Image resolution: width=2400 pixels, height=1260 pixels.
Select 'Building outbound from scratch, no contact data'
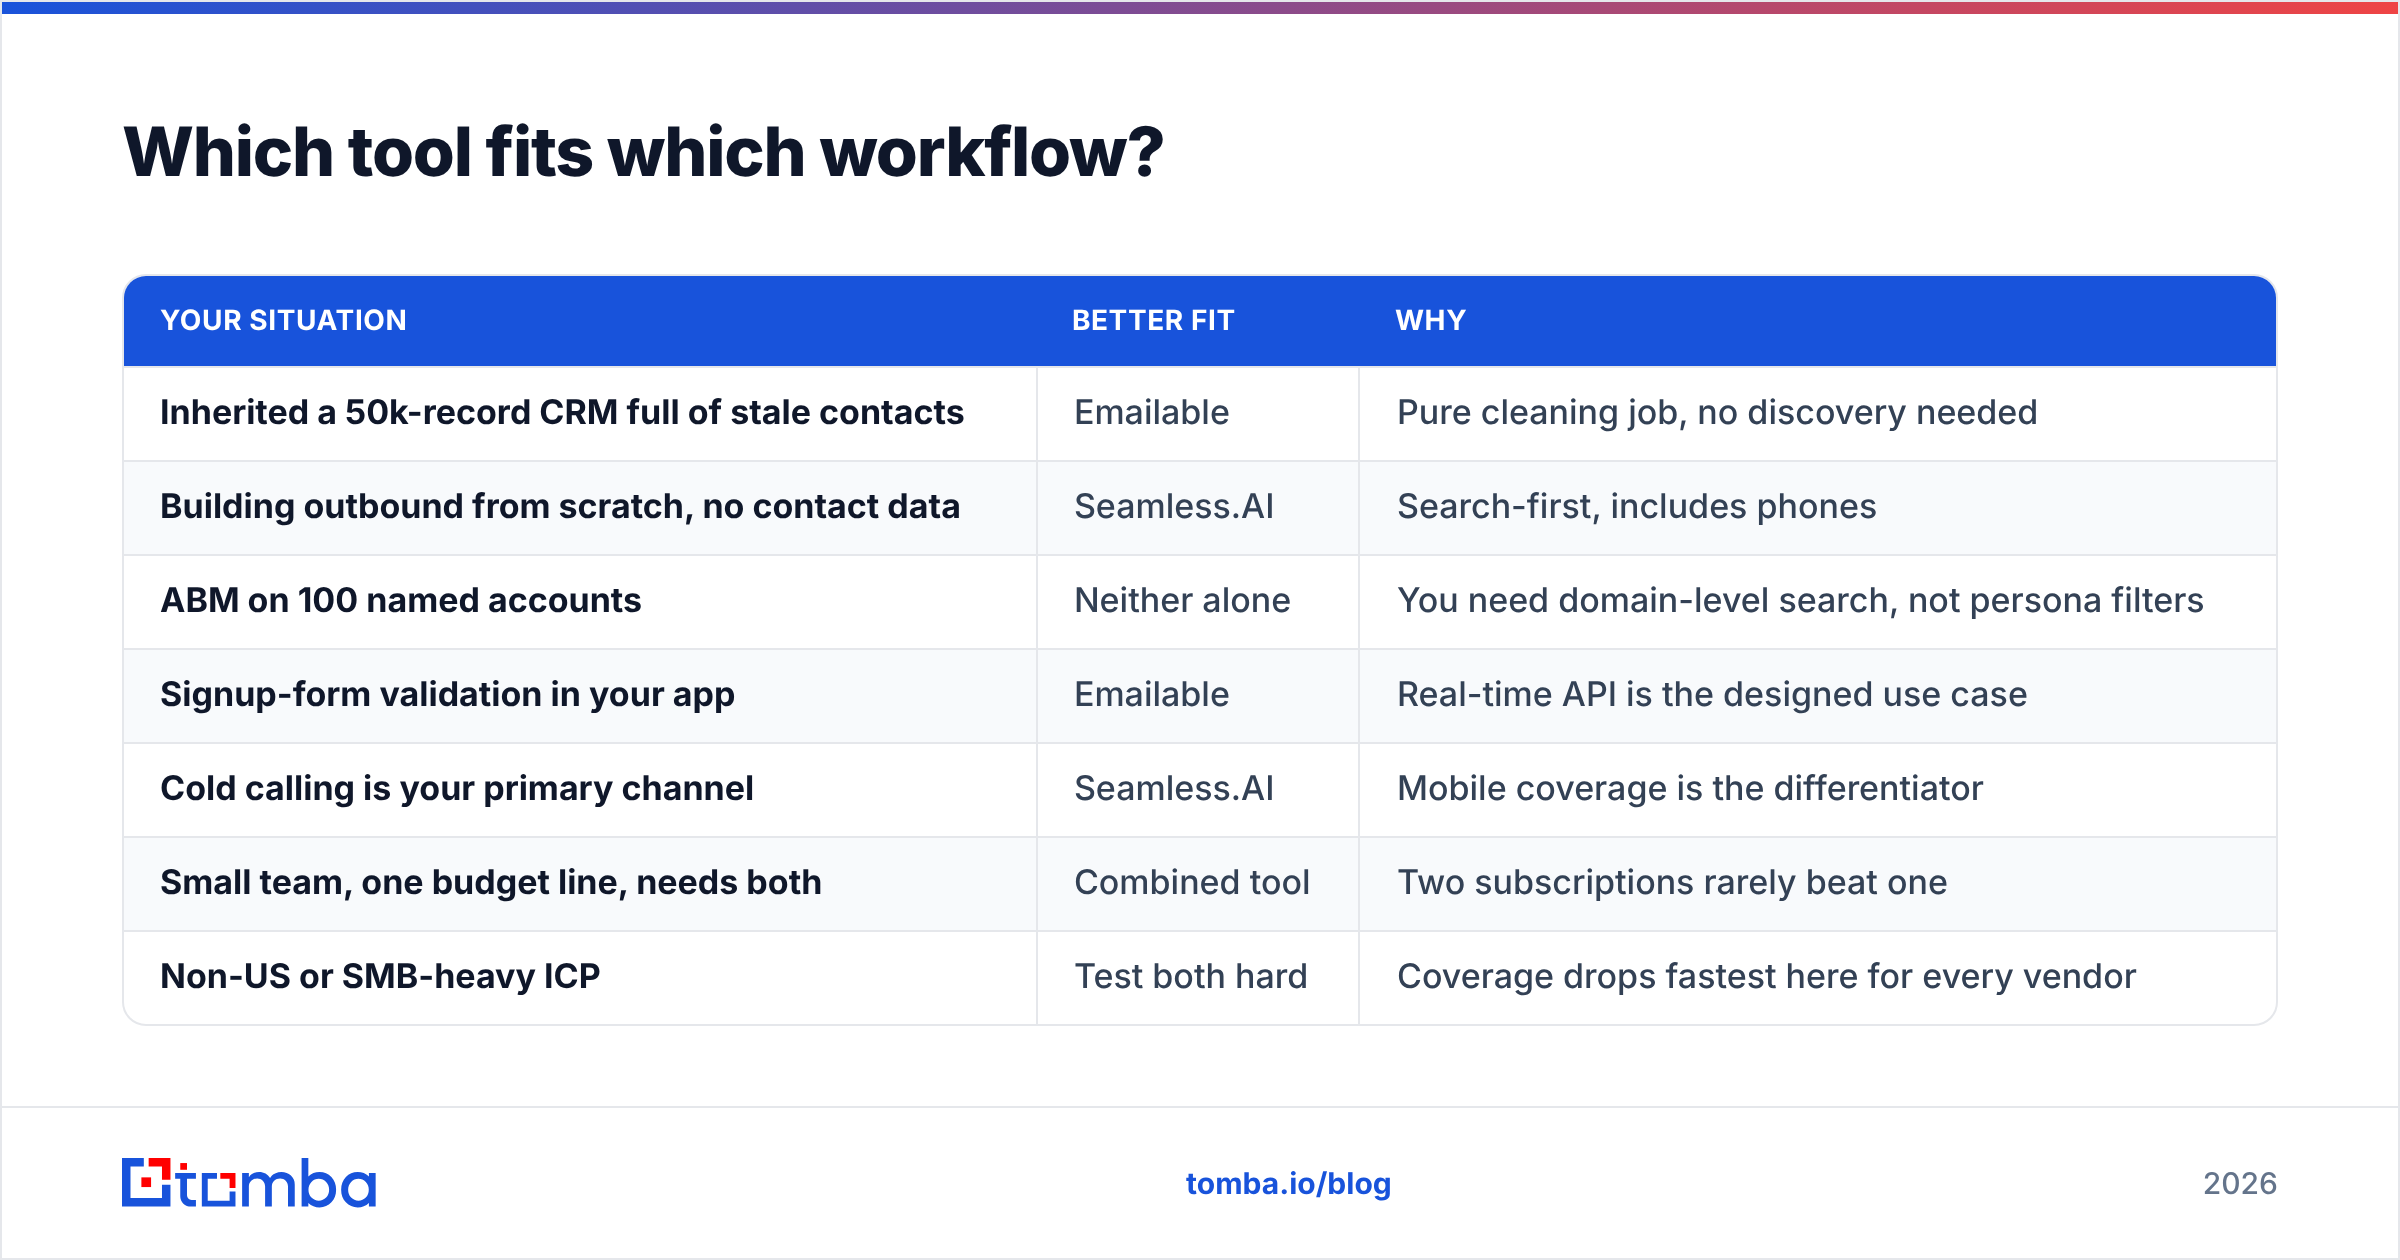pyautogui.click(x=560, y=507)
